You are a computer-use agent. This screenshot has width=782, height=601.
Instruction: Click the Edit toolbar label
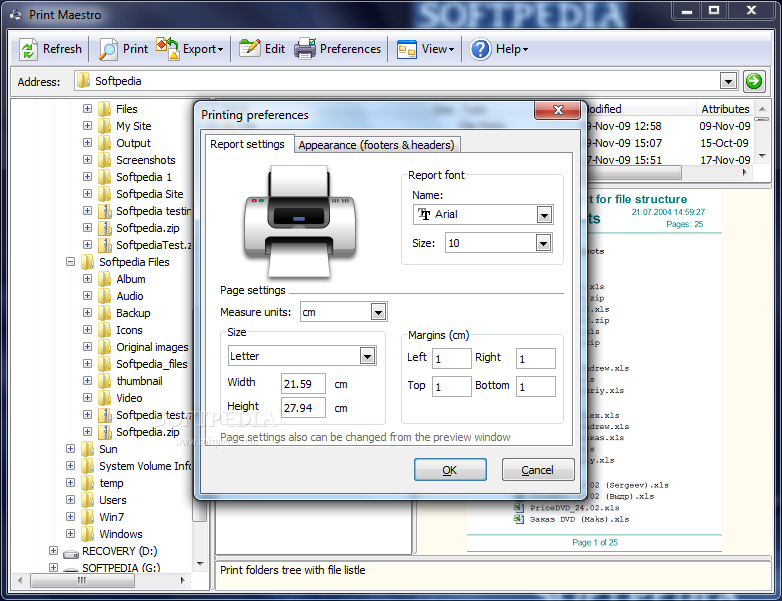pyautogui.click(x=275, y=49)
